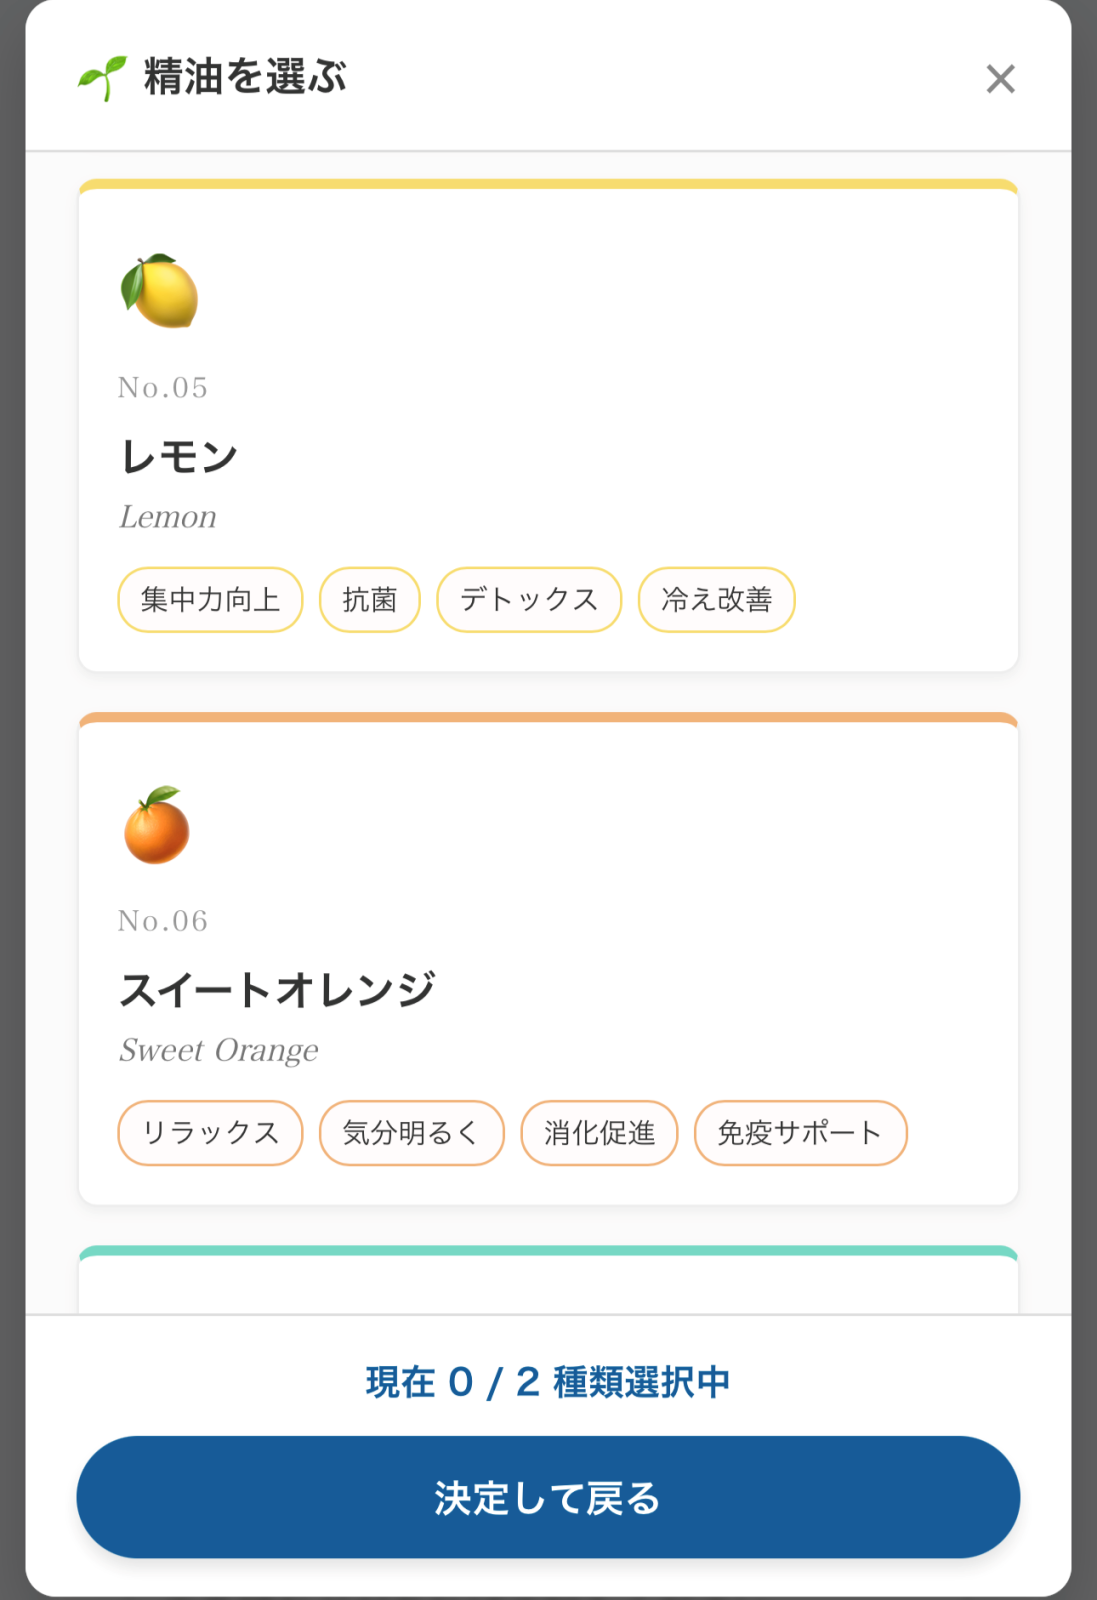Click the lemon fruit icon
Viewport: 1097px width, 1600px height.
pos(160,291)
